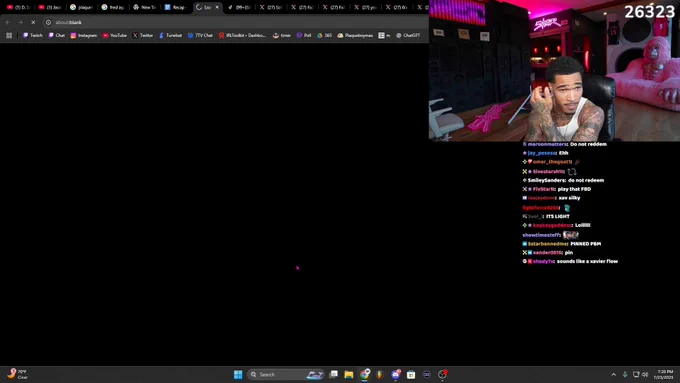The height and width of the screenshot is (383, 680).
Task: Switch to the Recap browser tab
Action: coord(175,7)
